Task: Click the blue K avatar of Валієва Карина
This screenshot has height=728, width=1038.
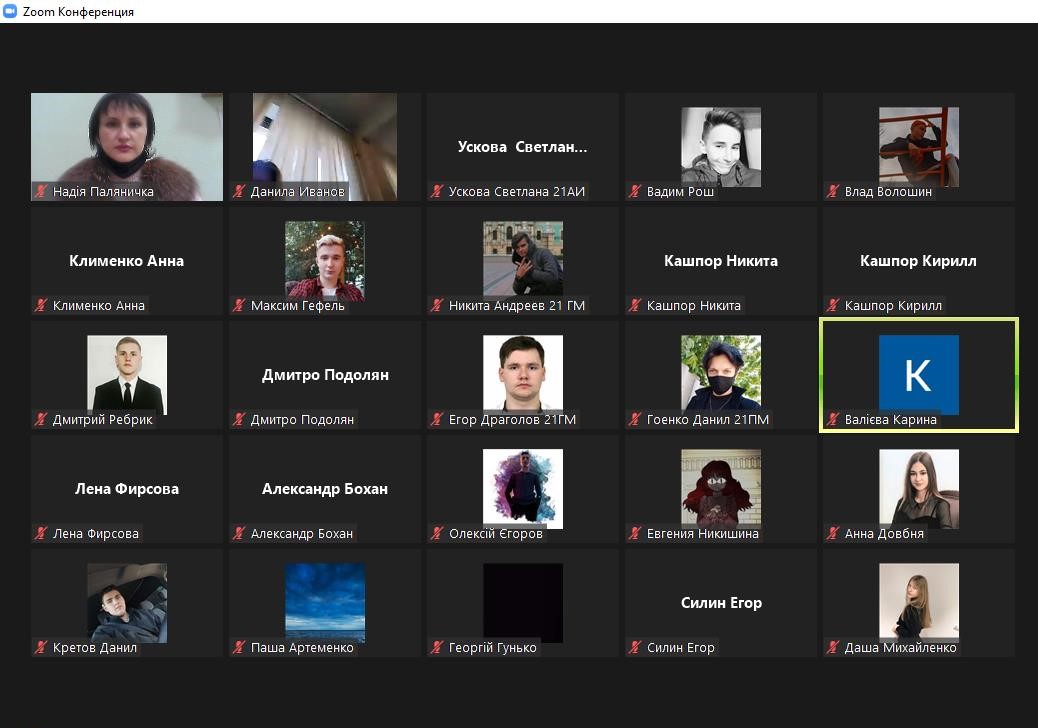Action: pos(919,375)
